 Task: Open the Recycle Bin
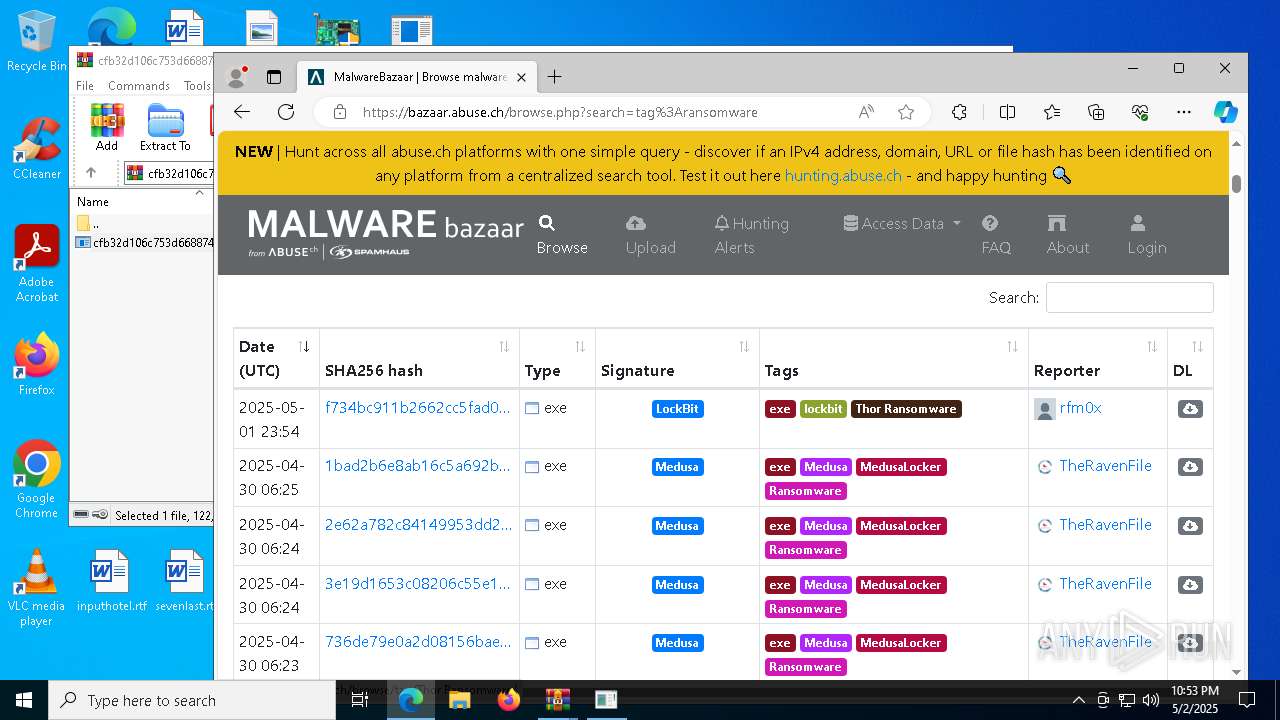click(x=37, y=41)
